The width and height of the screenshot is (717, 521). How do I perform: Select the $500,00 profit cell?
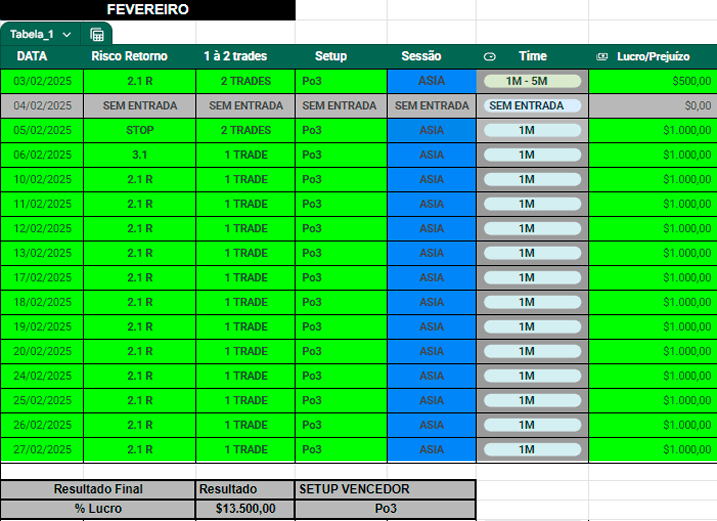pos(652,81)
